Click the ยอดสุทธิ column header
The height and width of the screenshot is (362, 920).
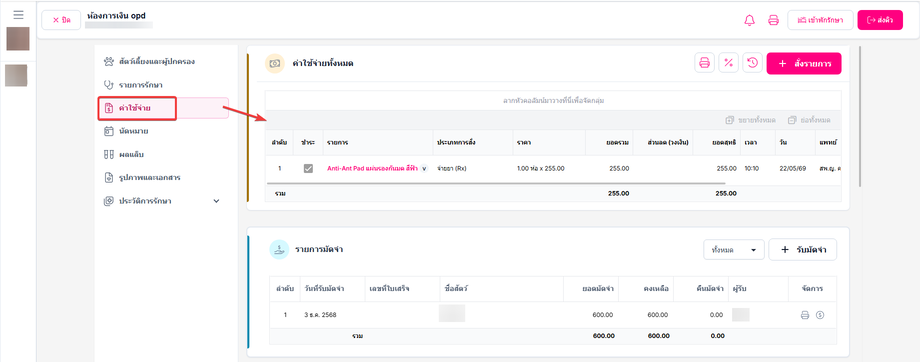click(717, 143)
